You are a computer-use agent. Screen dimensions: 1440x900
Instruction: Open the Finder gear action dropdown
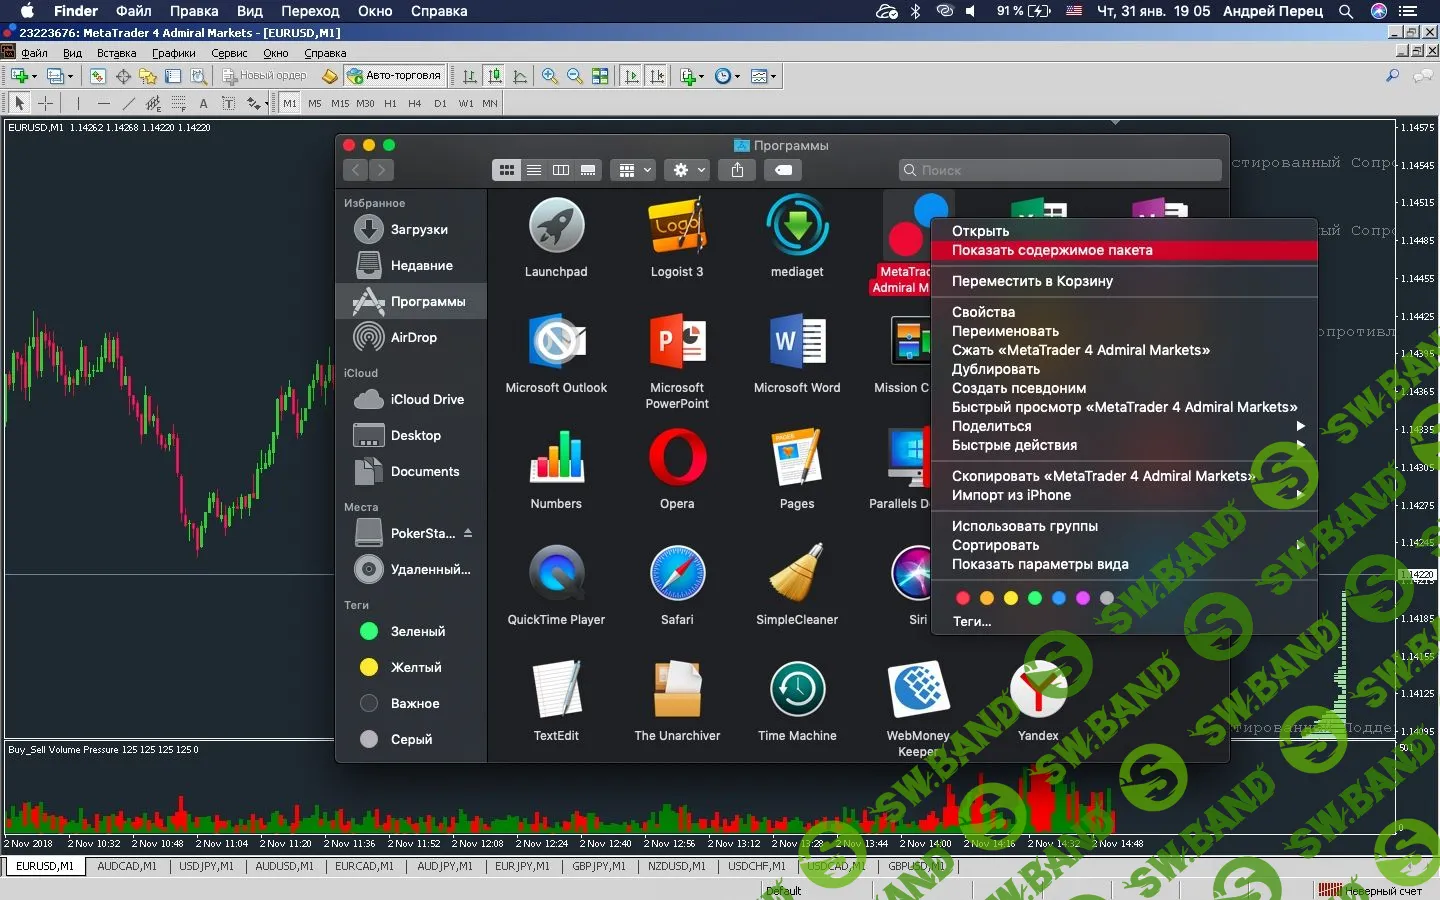[x=689, y=170]
